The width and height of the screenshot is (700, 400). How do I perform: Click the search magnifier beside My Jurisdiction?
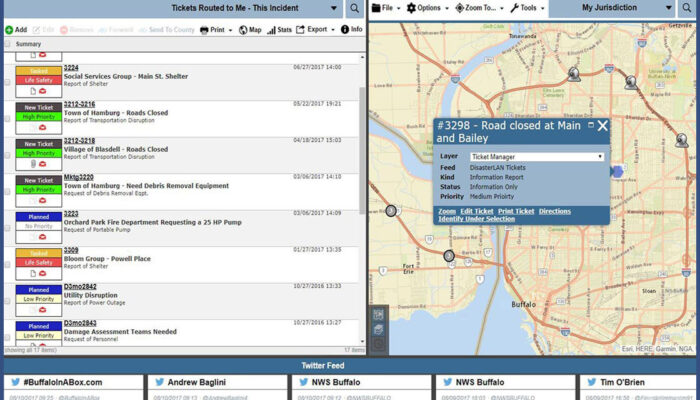[687, 8]
